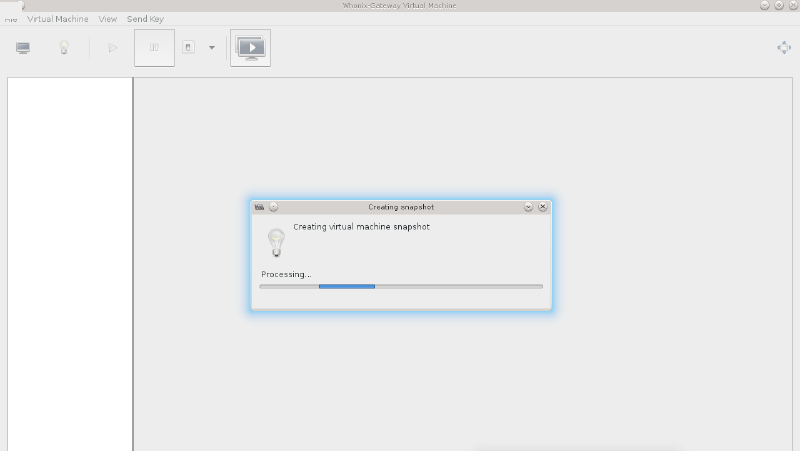
Task: Switch to fullscreen using the arrows icon
Action: (783, 48)
